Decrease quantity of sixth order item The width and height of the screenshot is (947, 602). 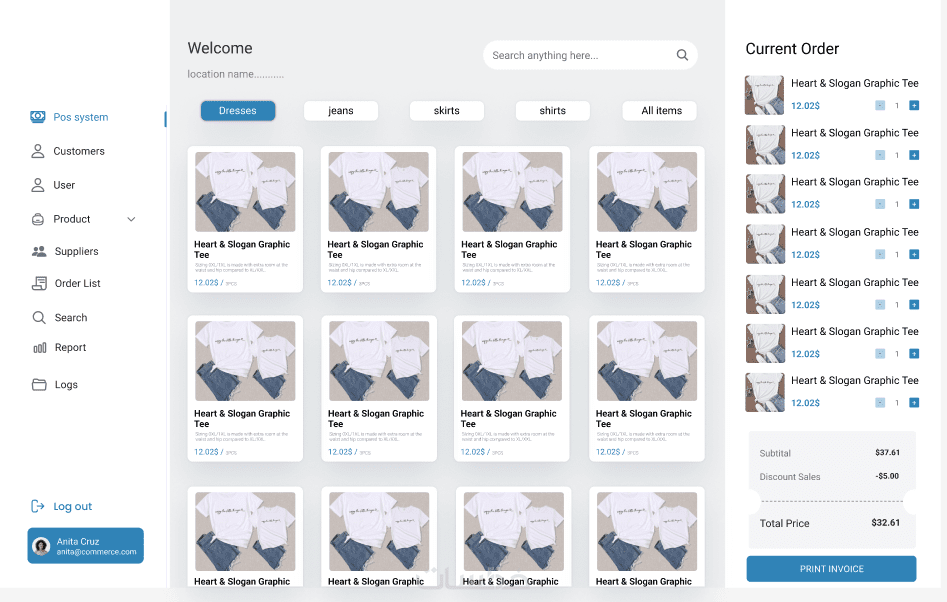tap(880, 354)
